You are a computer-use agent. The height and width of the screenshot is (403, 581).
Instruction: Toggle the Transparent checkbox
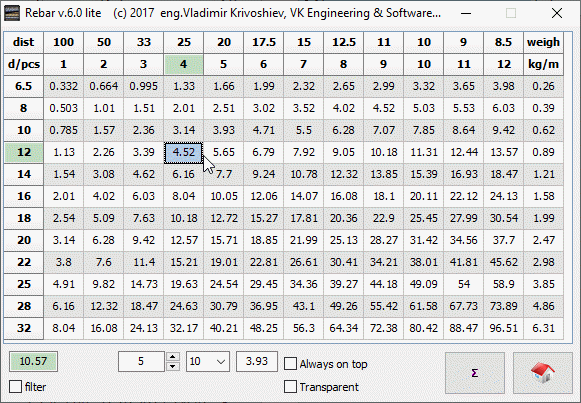pos(290,387)
